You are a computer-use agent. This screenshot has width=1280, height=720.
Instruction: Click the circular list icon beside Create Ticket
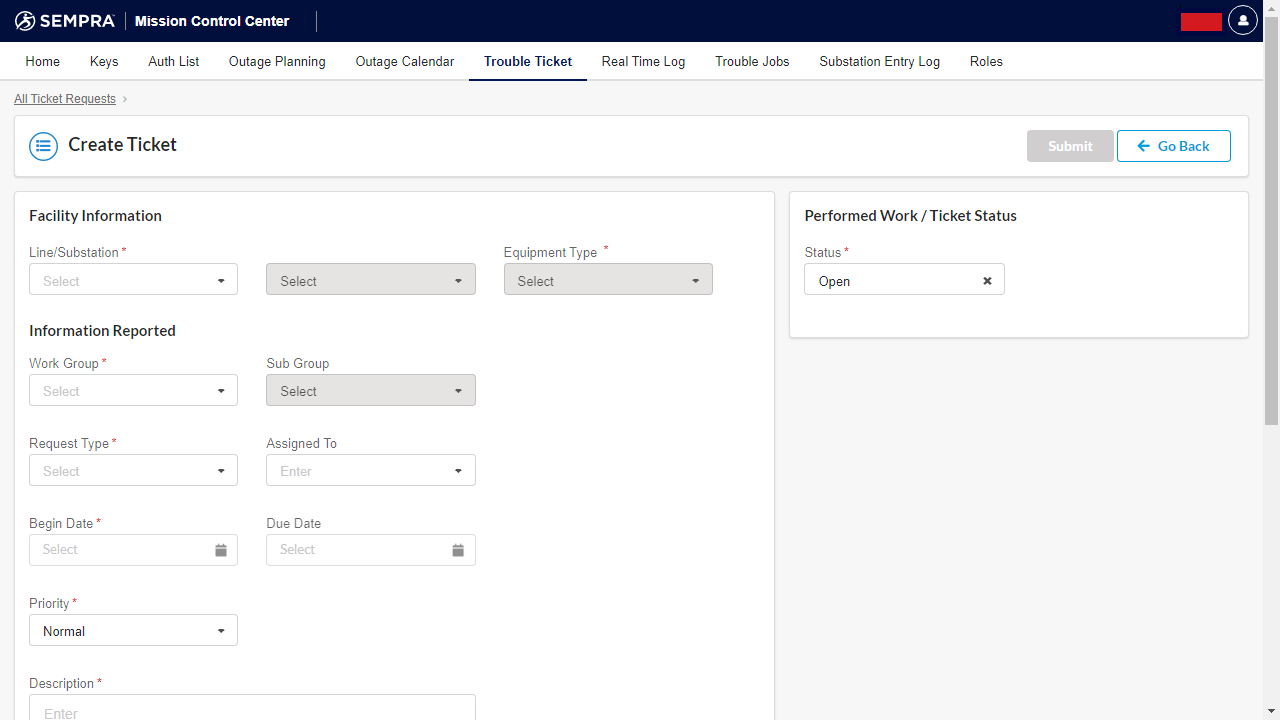[43, 145]
